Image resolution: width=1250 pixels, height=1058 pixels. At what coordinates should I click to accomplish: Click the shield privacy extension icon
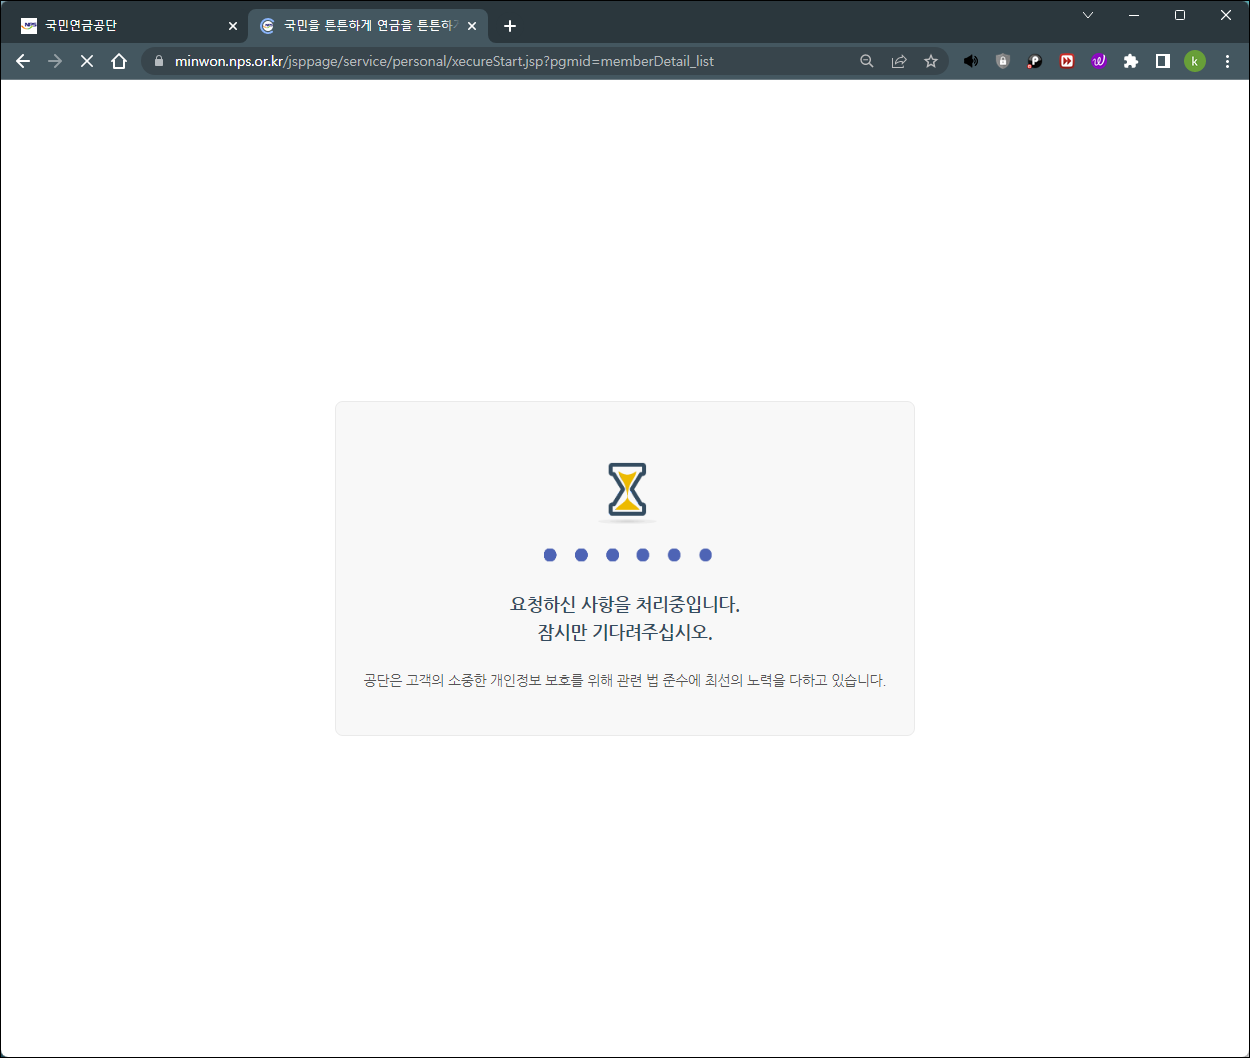click(1002, 61)
